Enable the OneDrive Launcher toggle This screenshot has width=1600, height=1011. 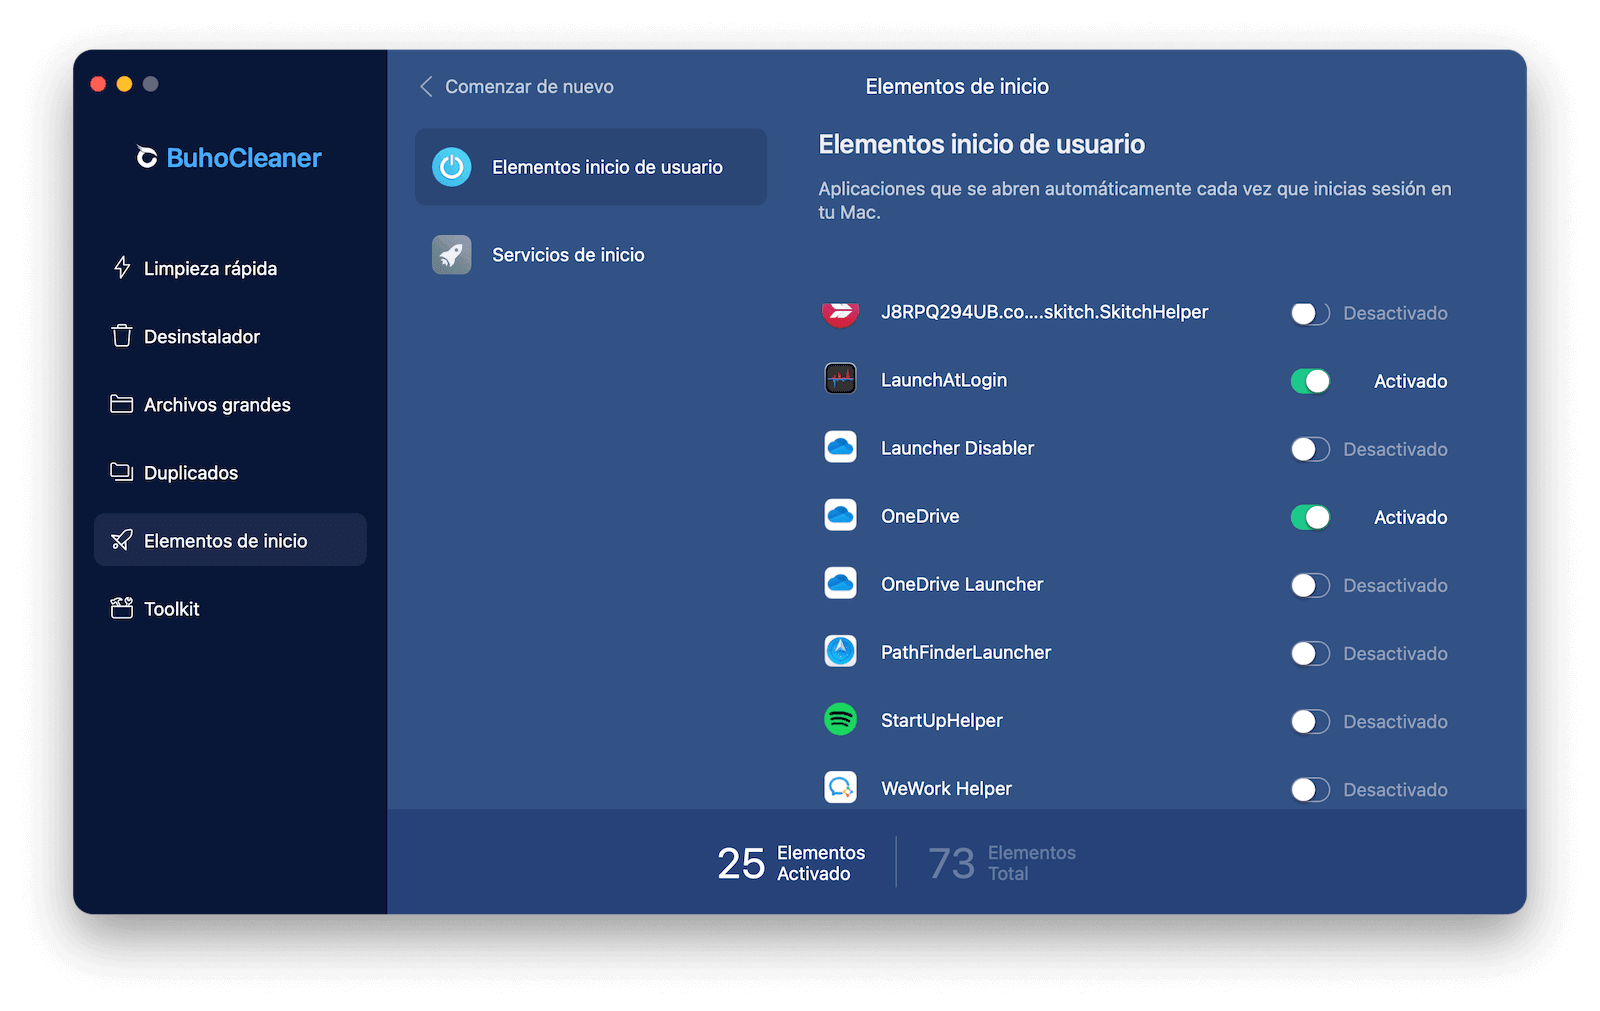click(x=1310, y=585)
